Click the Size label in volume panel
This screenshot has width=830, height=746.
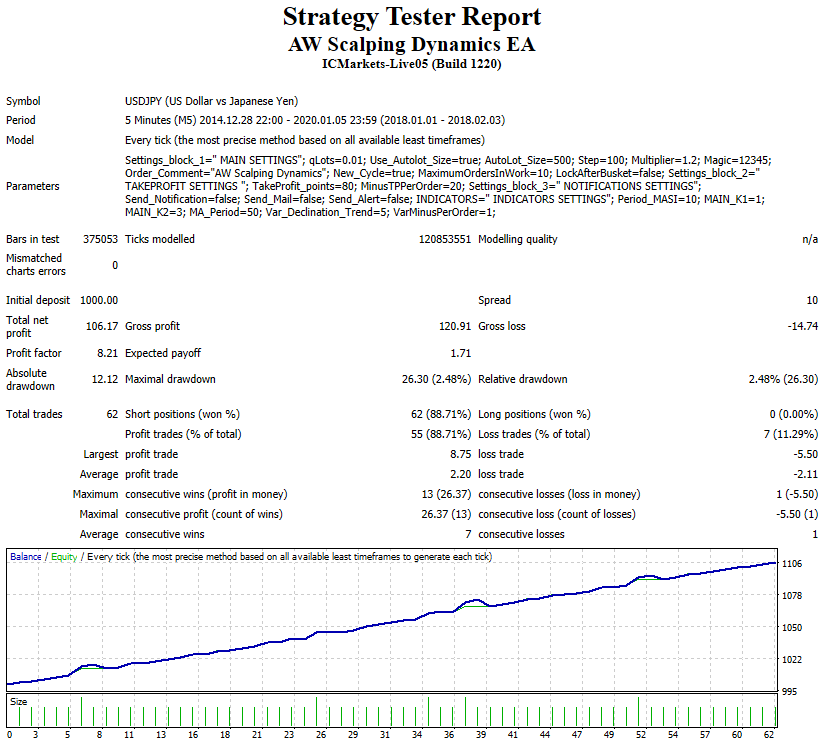[19, 702]
